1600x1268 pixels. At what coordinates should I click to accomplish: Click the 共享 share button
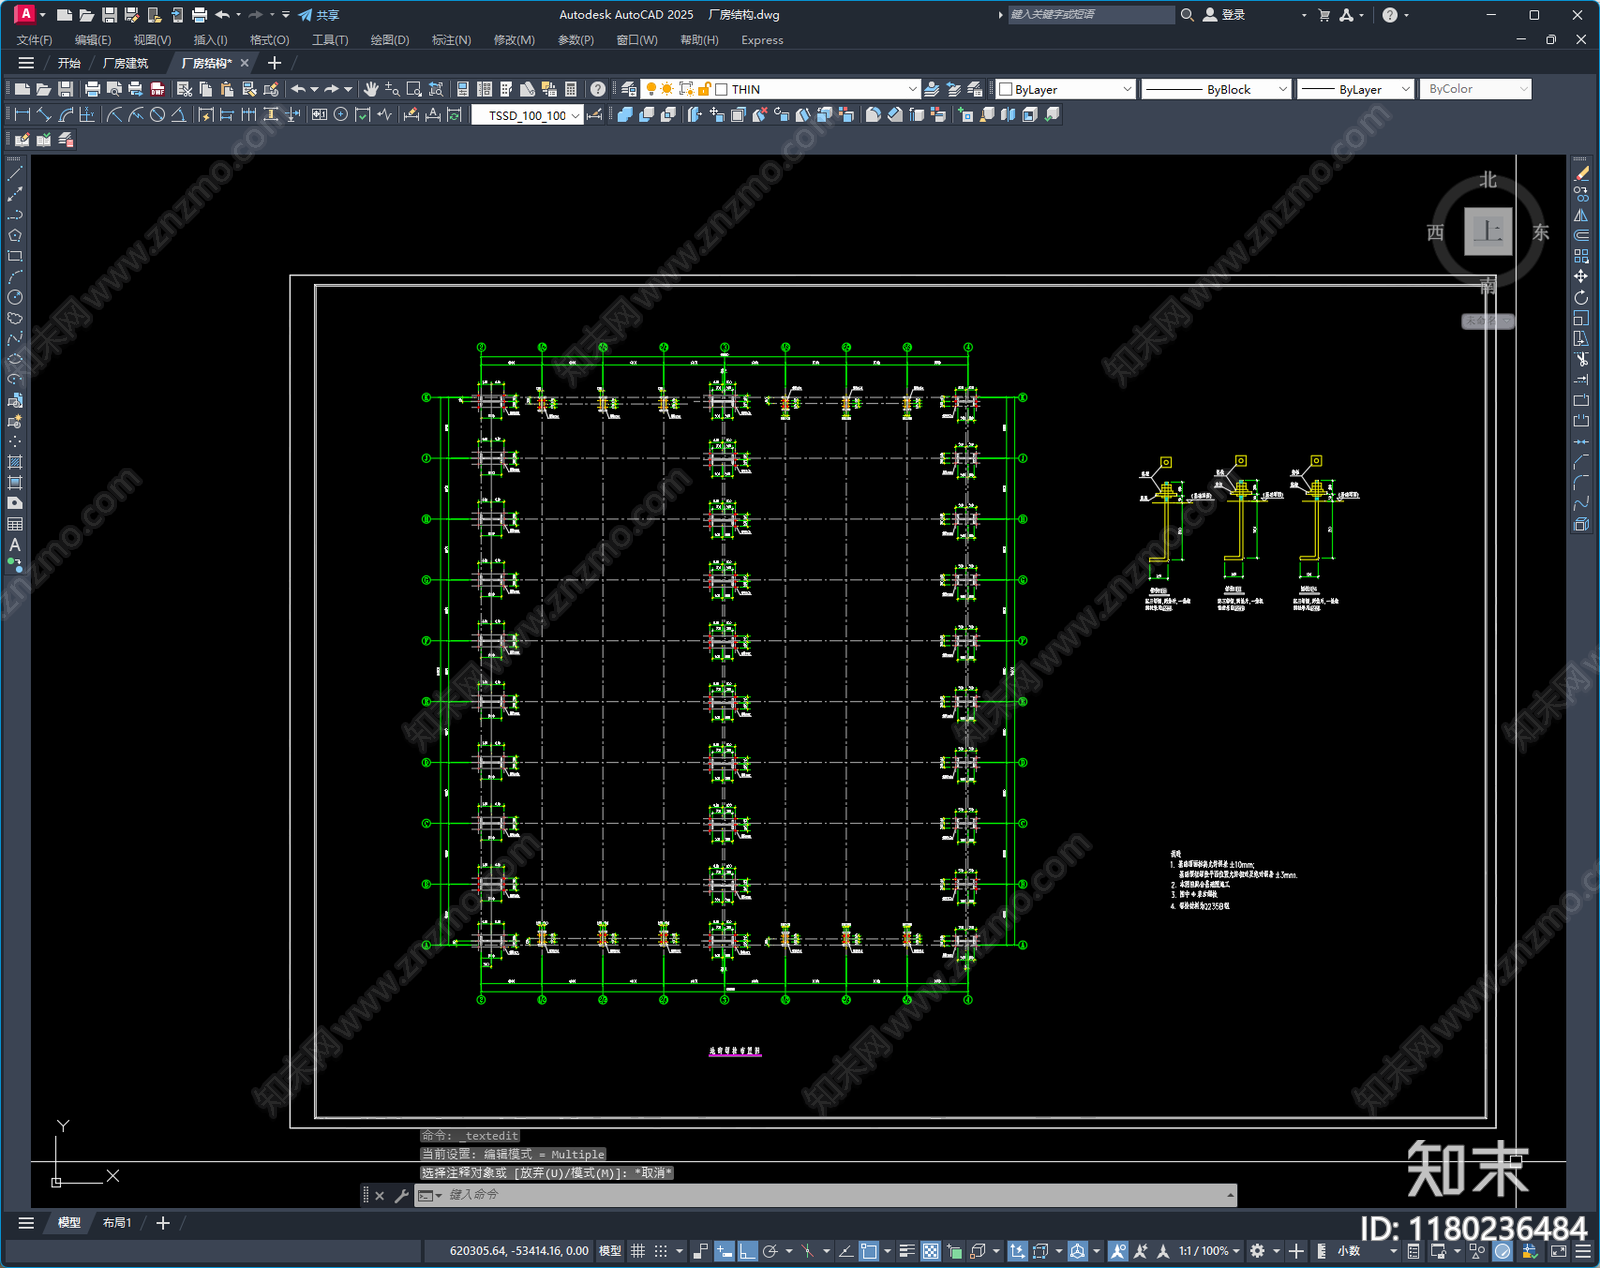318,15
